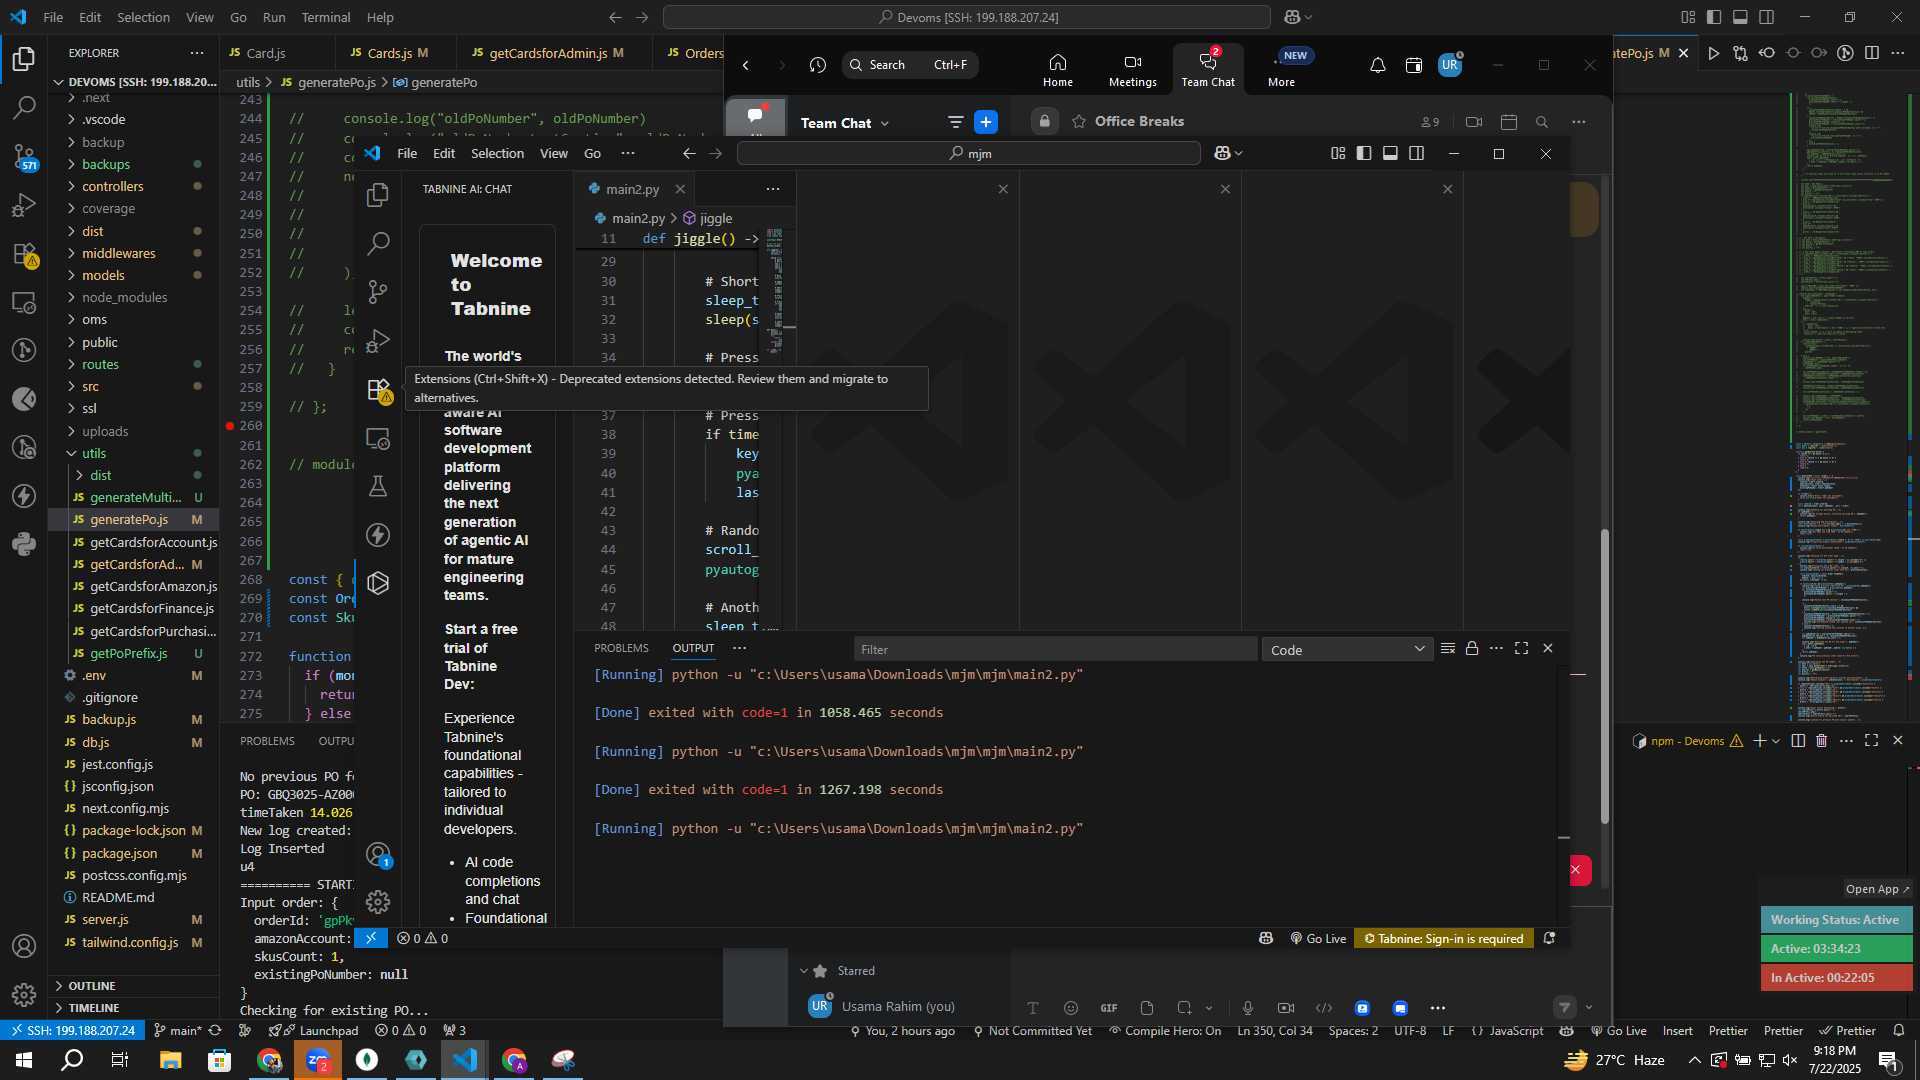
Task: Open Run and Debug in outer activity bar
Action: click(x=24, y=205)
